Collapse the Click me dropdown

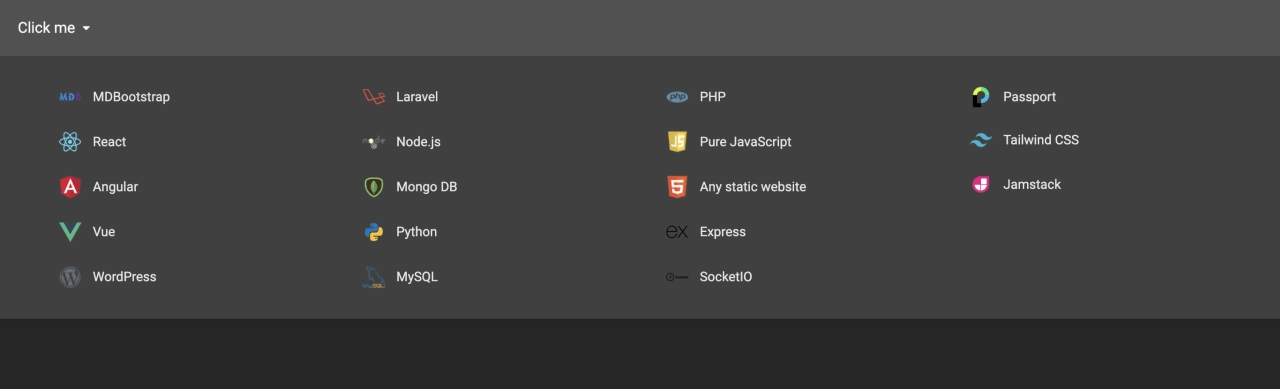tap(54, 28)
